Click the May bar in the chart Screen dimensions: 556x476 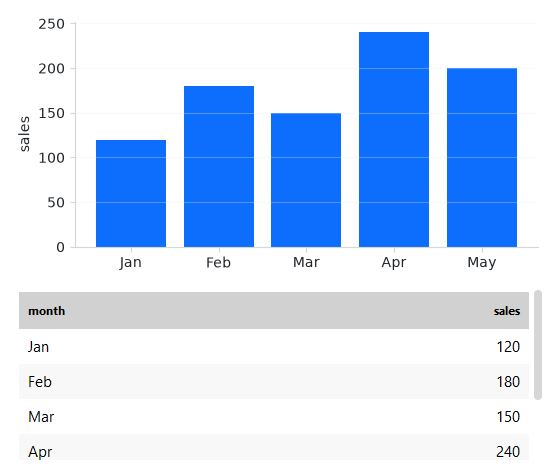(x=482, y=157)
